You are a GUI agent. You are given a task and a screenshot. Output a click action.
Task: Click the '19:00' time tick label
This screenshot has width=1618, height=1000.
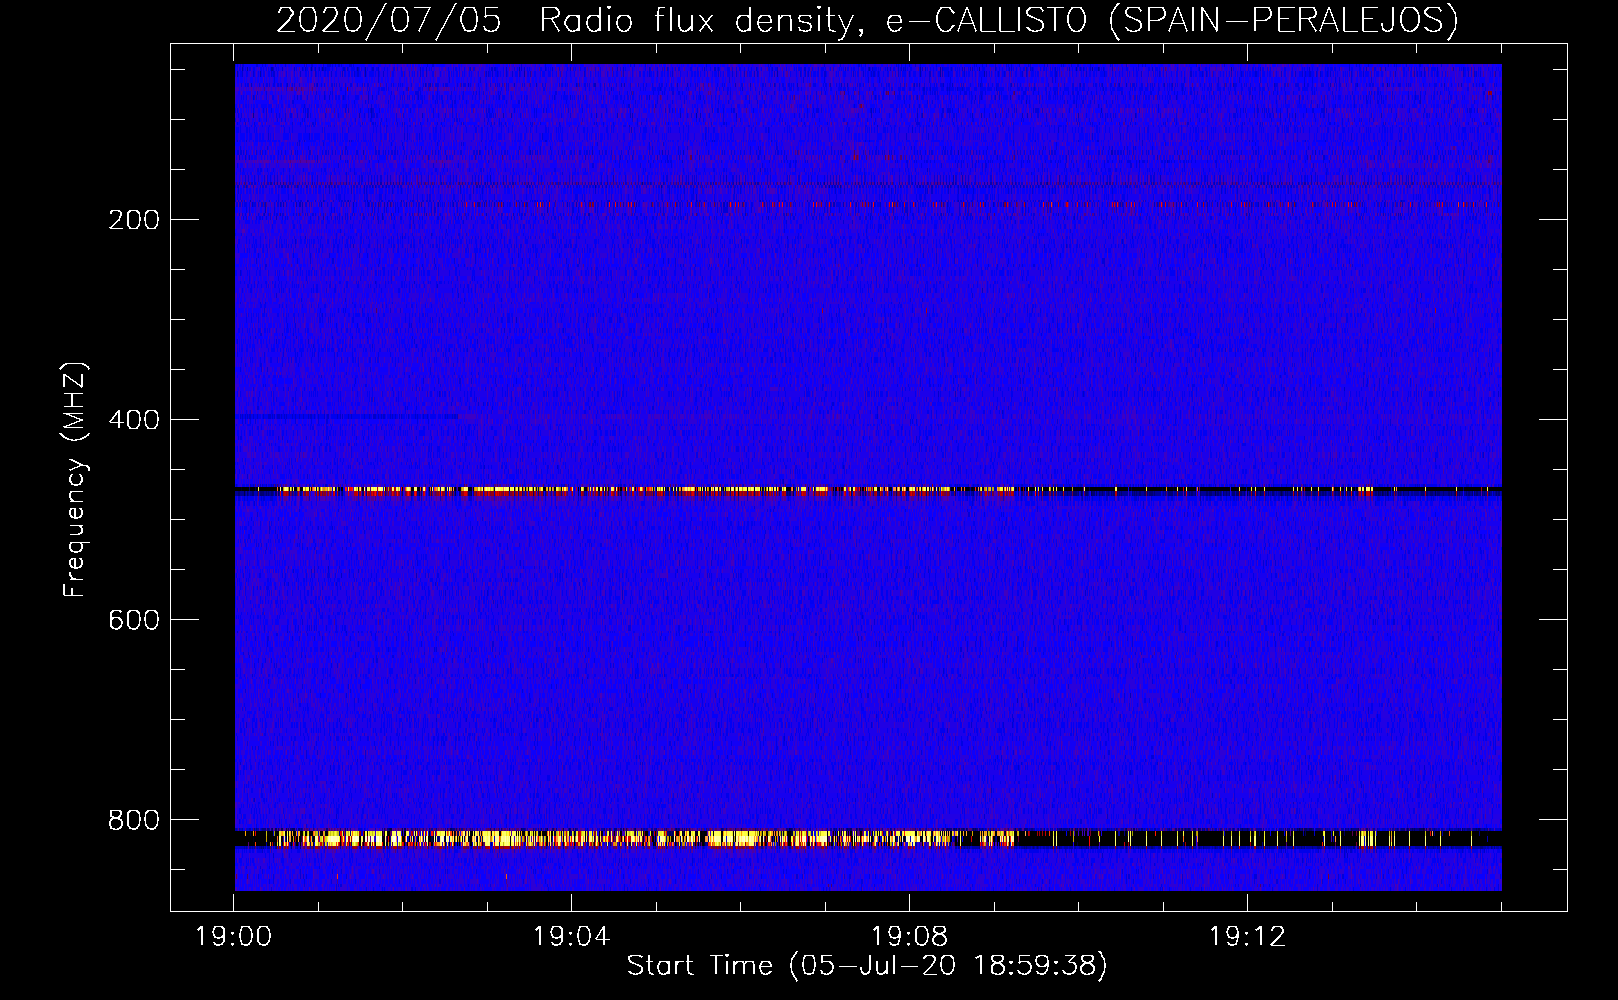click(x=233, y=937)
